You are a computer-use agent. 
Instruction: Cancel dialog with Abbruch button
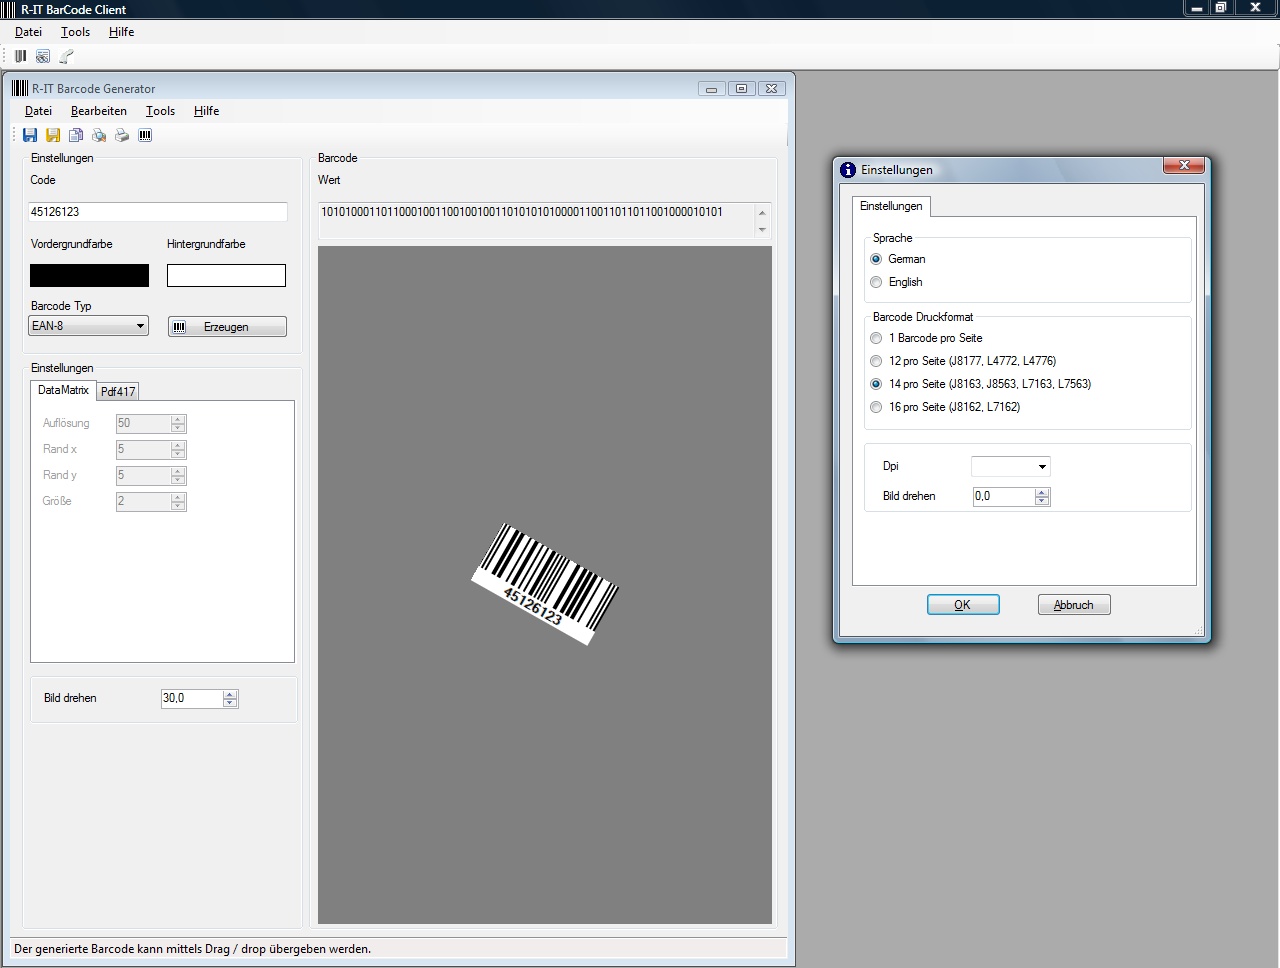1074,605
